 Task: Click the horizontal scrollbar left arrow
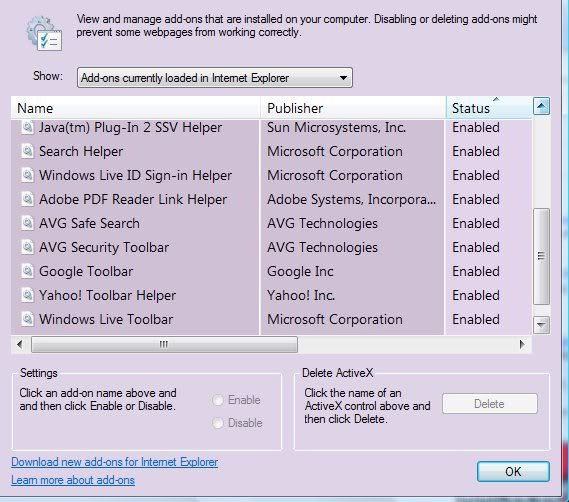tap(20, 344)
